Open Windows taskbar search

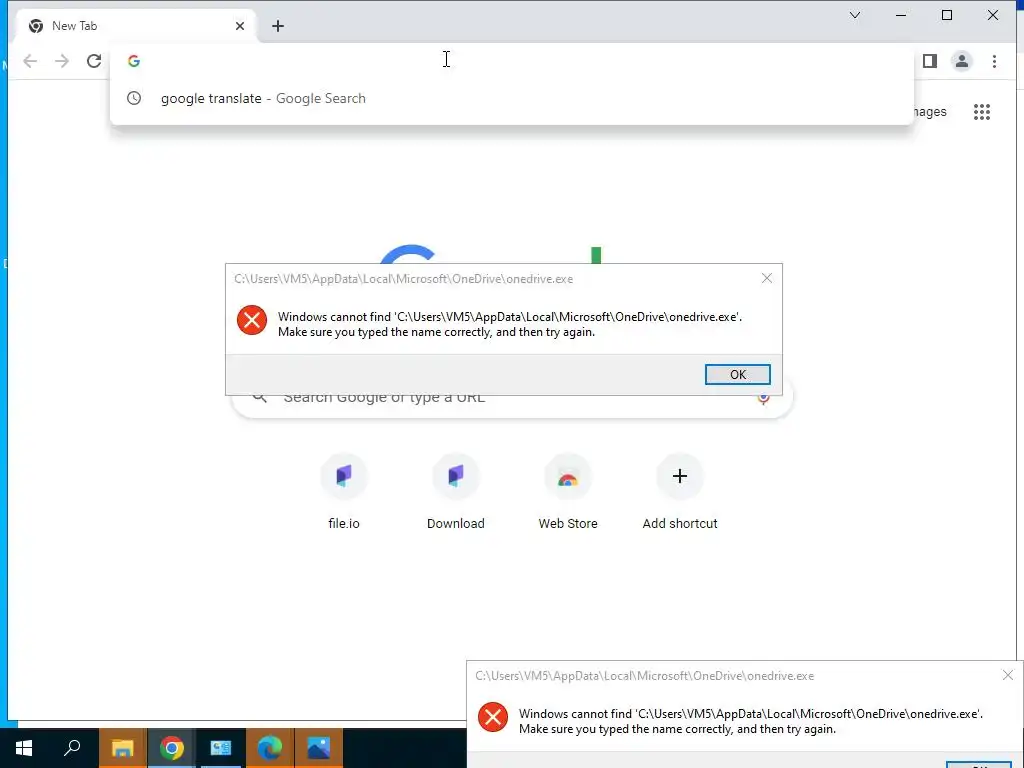point(72,748)
